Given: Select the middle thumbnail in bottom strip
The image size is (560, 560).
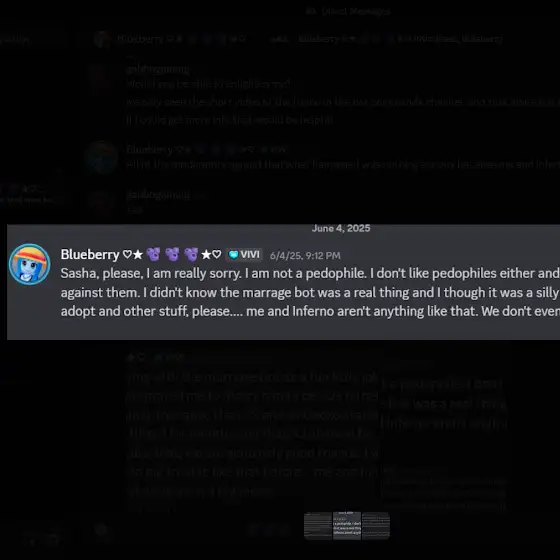Looking at the screenshot, I should (x=347, y=525).
